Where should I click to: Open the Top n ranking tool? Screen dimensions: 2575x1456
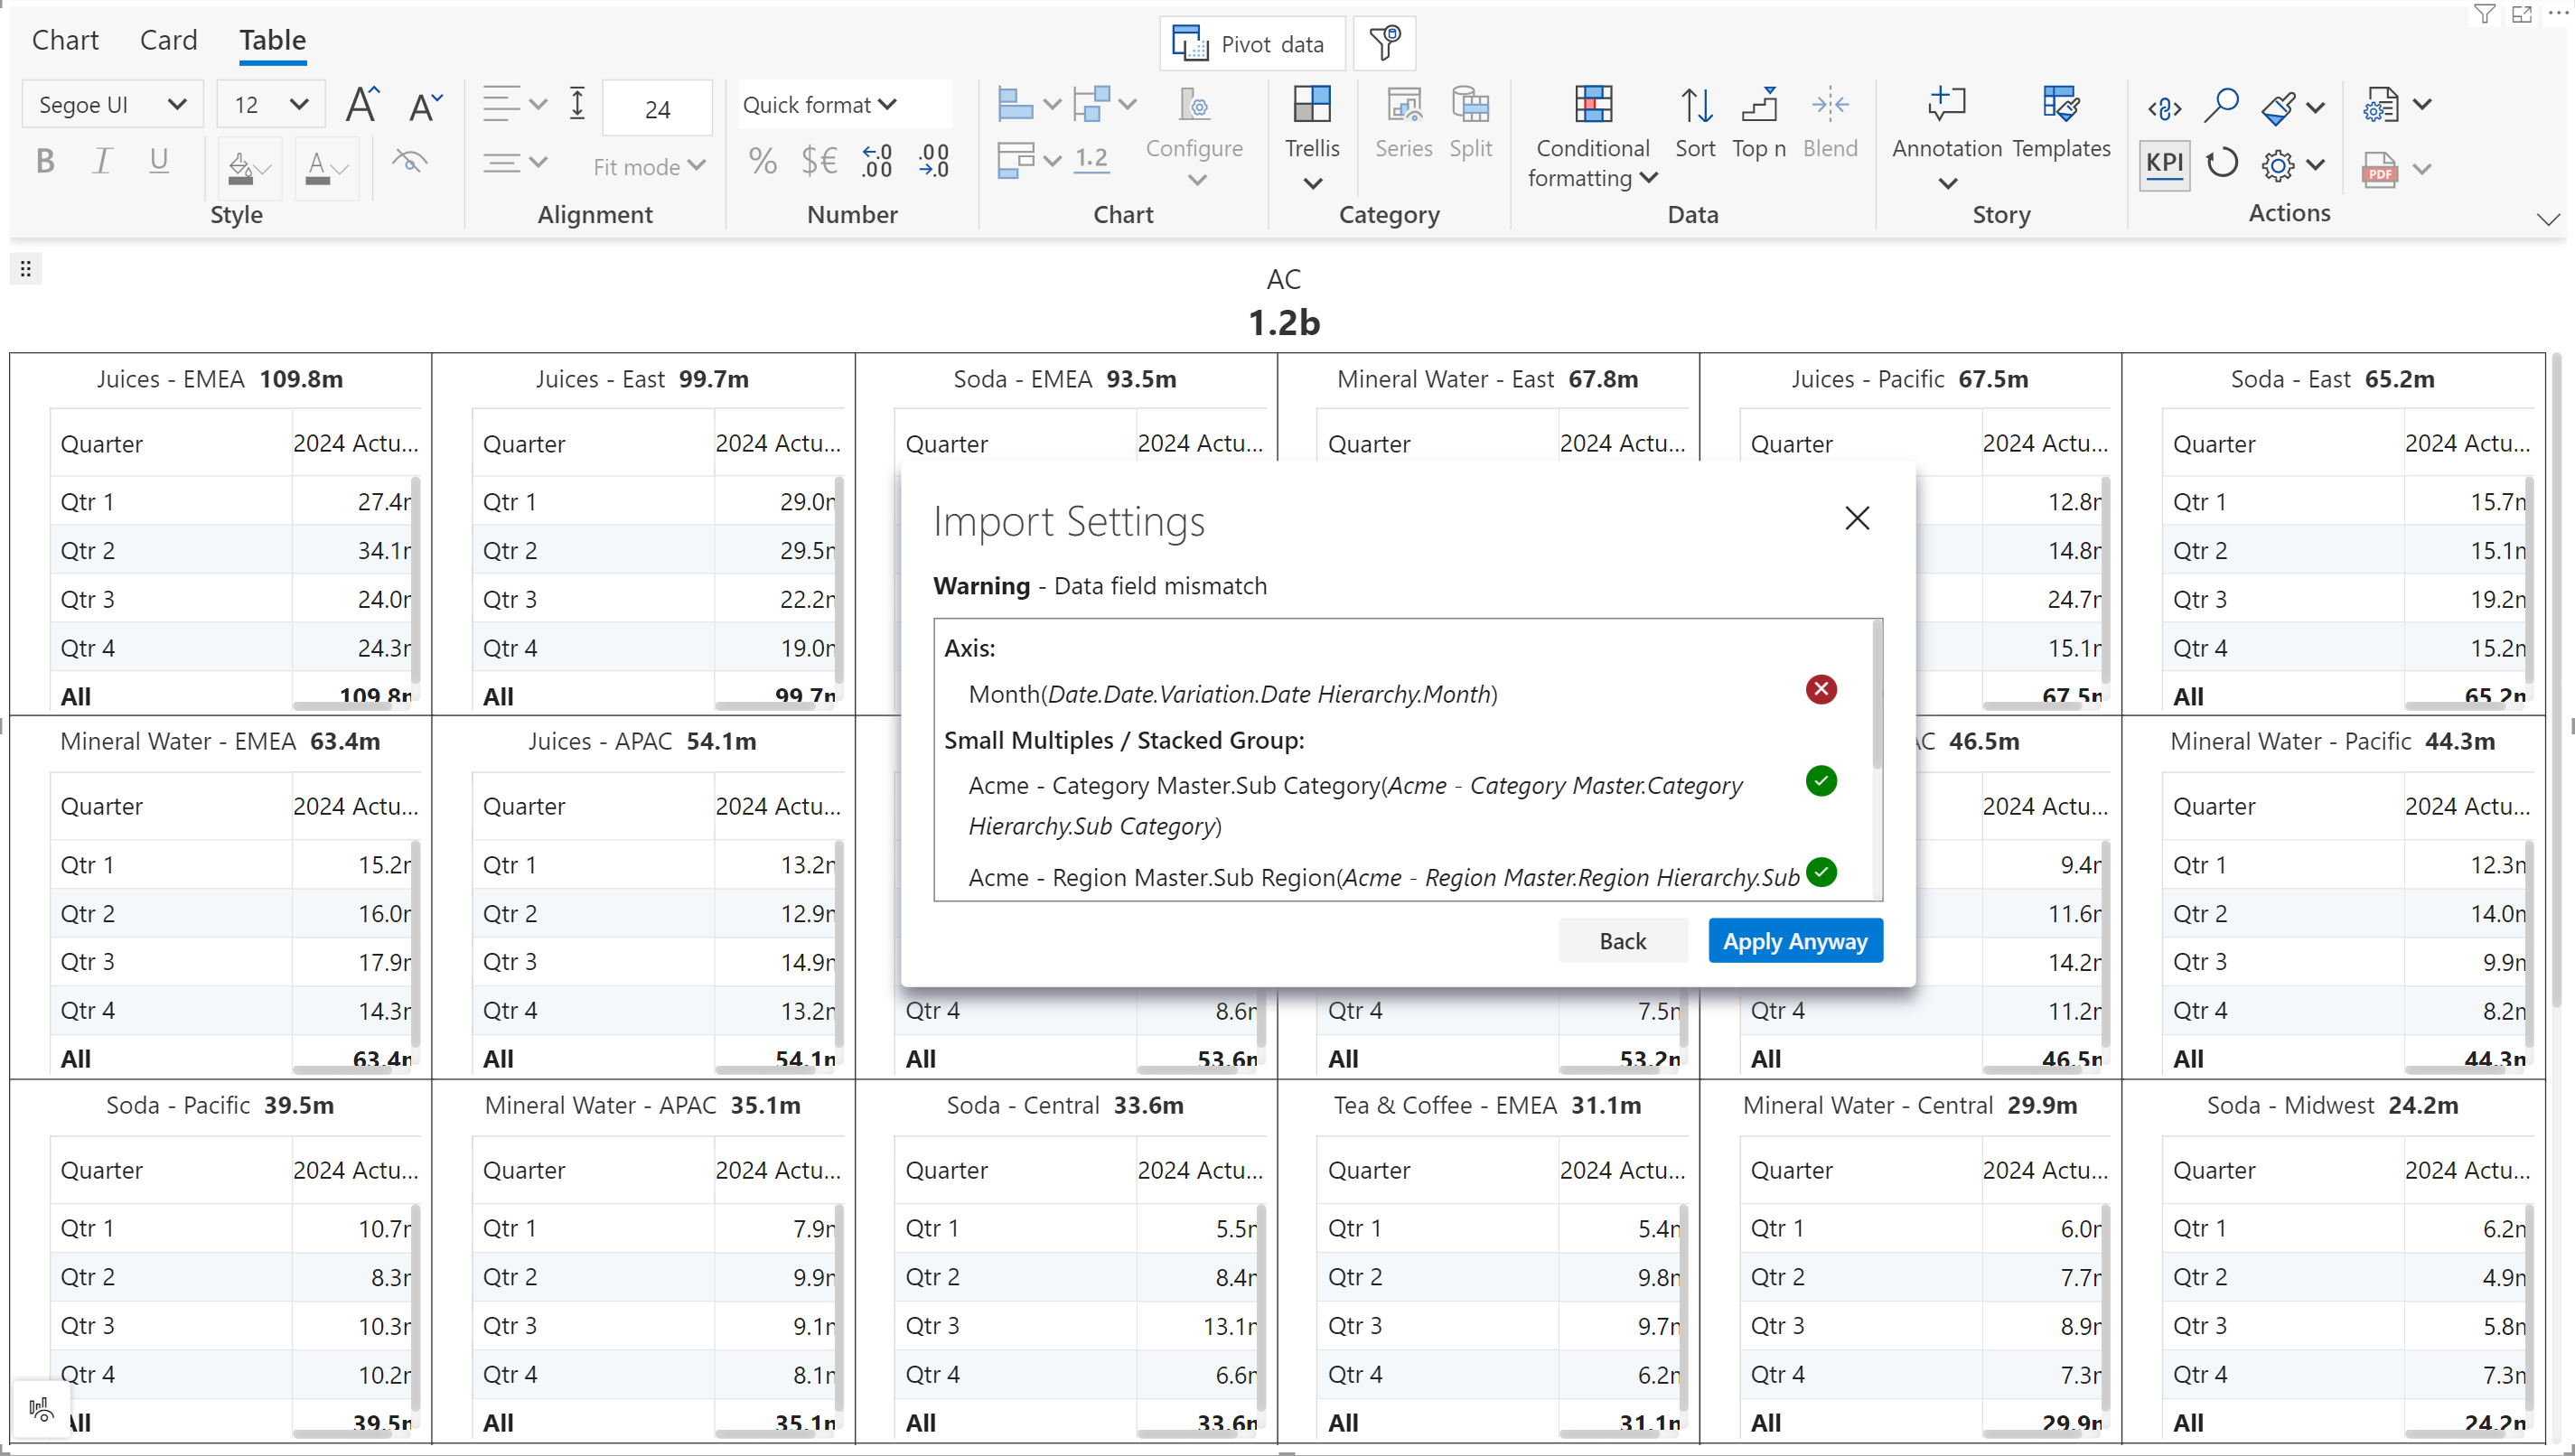click(x=1758, y=106)
